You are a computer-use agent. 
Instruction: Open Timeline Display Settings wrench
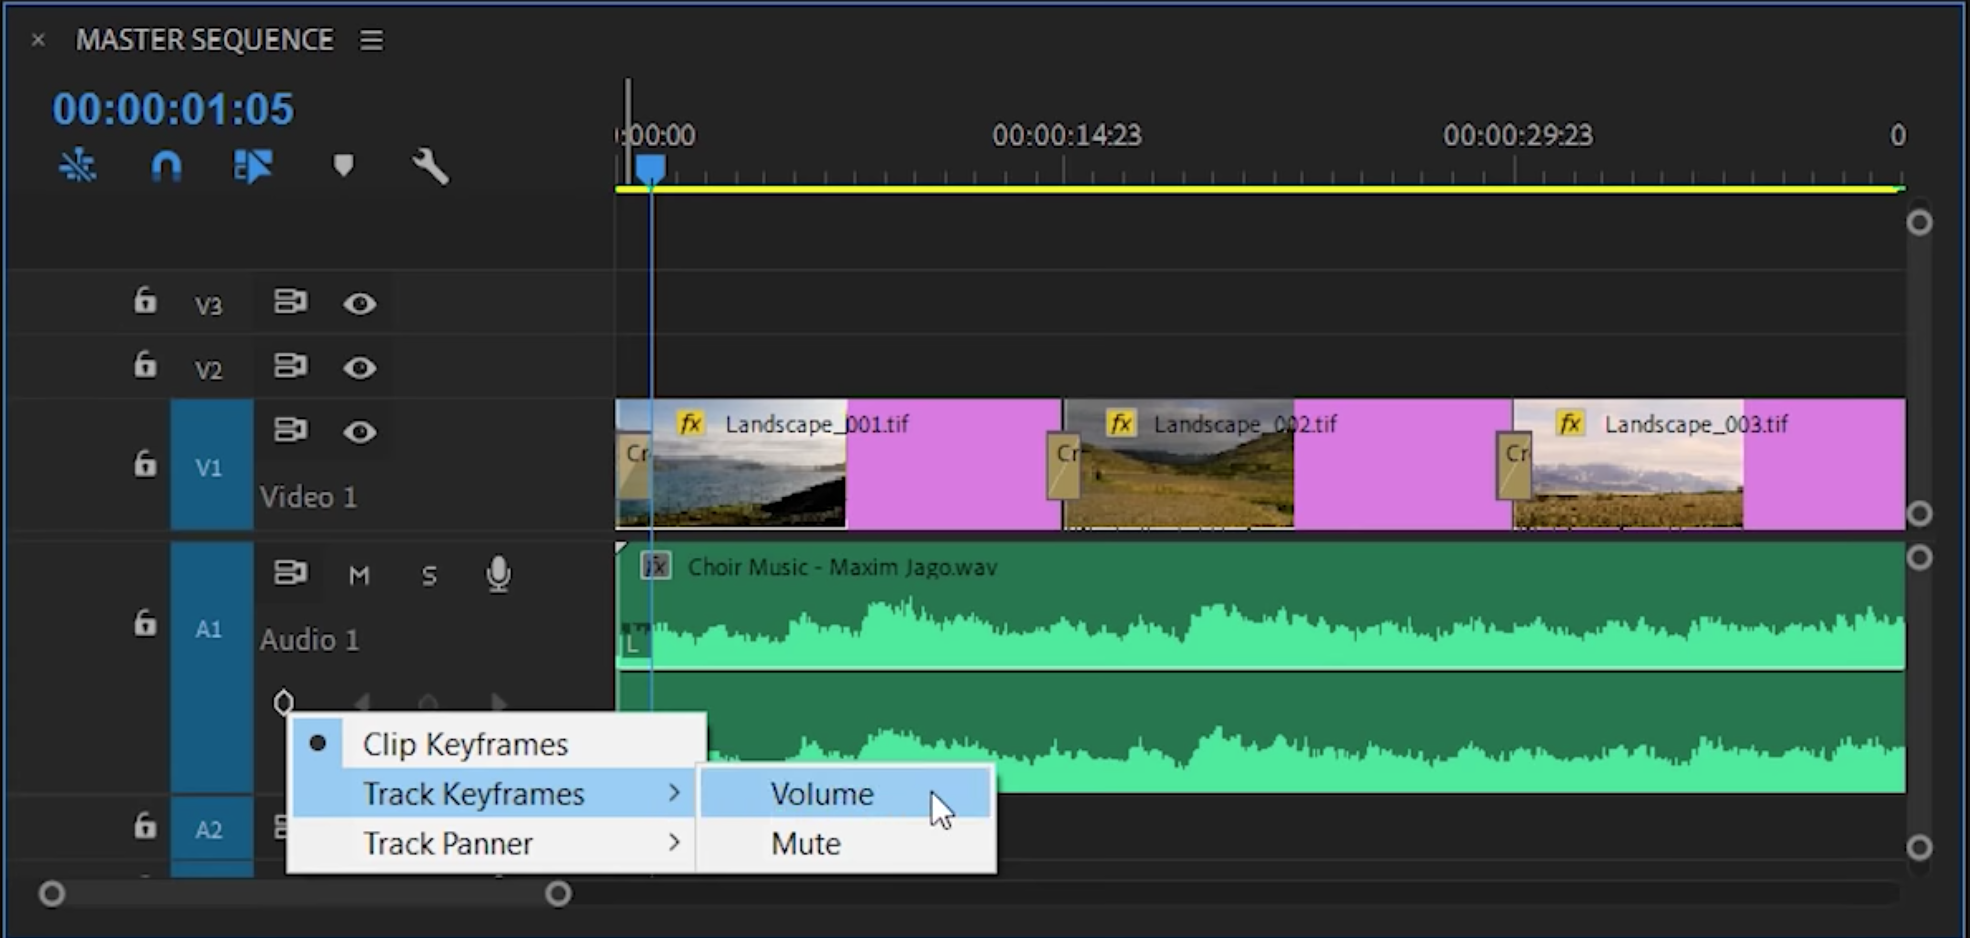click(x=431, y=166)
